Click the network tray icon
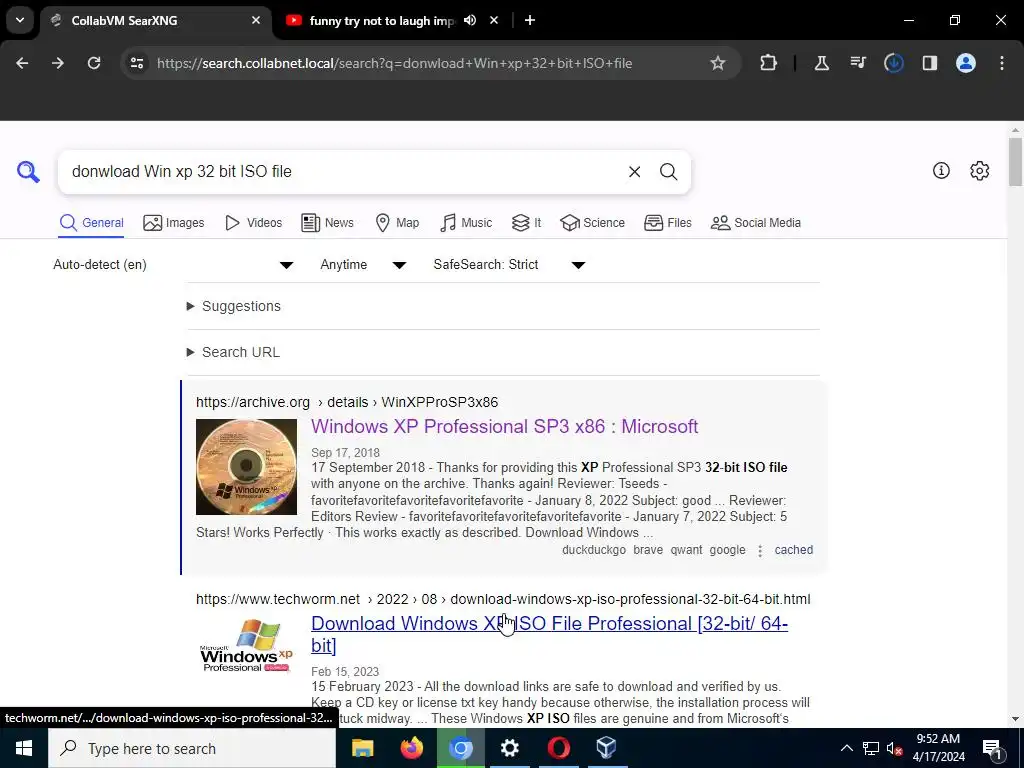The image size is (1024, 768). point(871,748)
